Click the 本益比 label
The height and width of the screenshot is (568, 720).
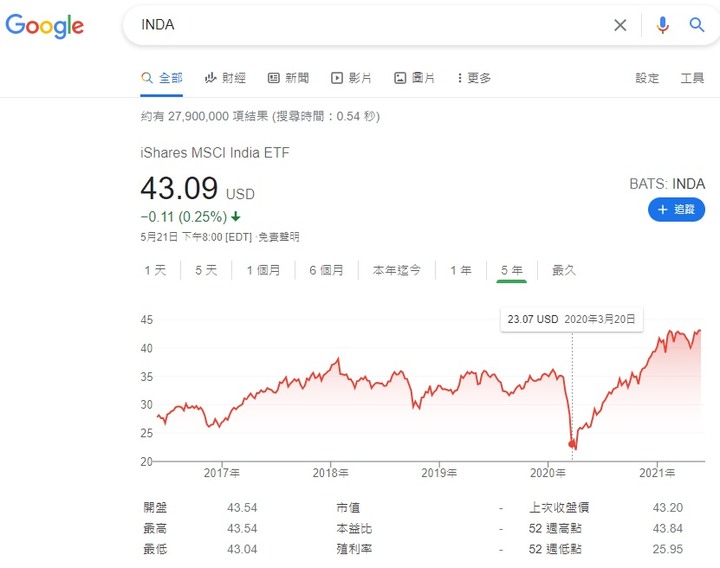(354, 529)
